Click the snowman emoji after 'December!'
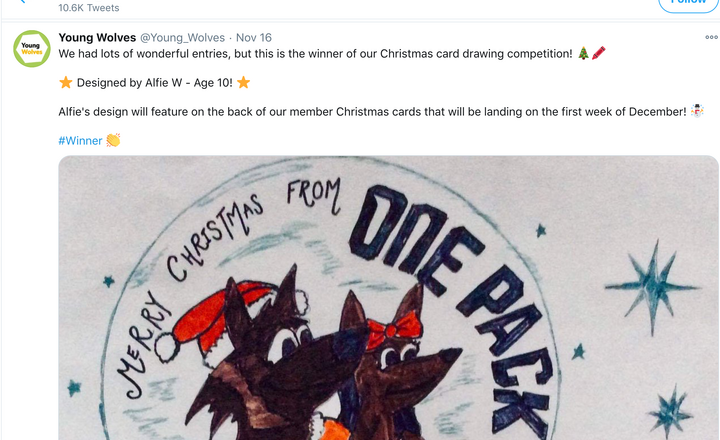The height and width of the screenshot is (440, 720). [x=697, y=111]
